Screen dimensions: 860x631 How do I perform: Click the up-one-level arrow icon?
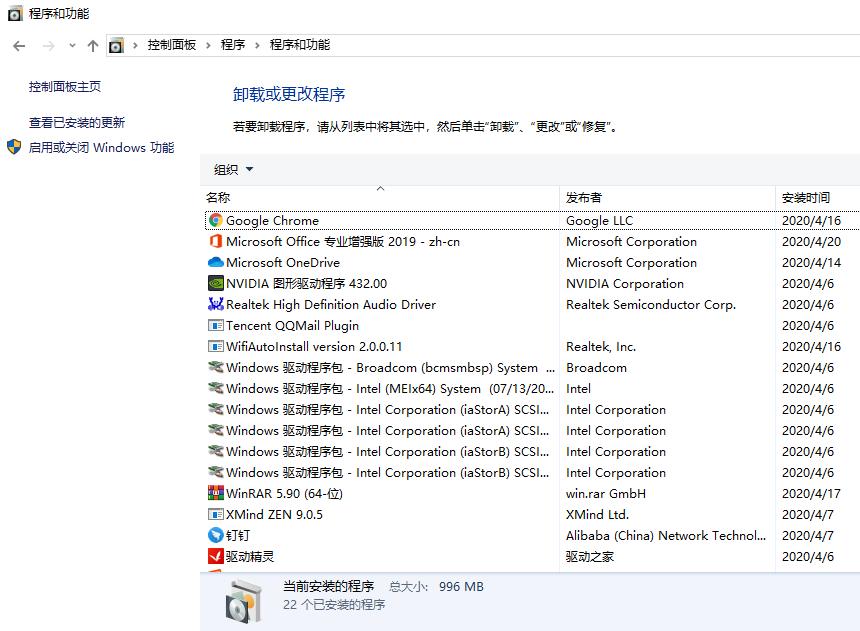click(x=92, y=45)
